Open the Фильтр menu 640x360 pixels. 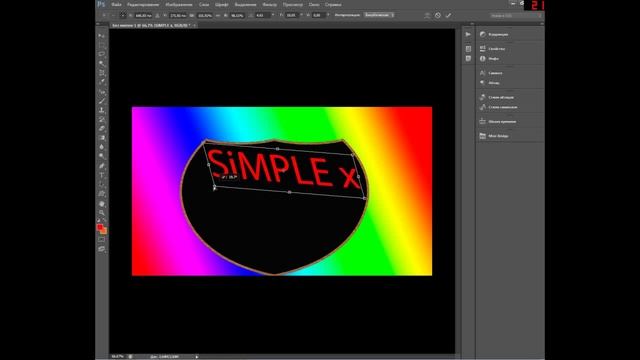[269, 4]
